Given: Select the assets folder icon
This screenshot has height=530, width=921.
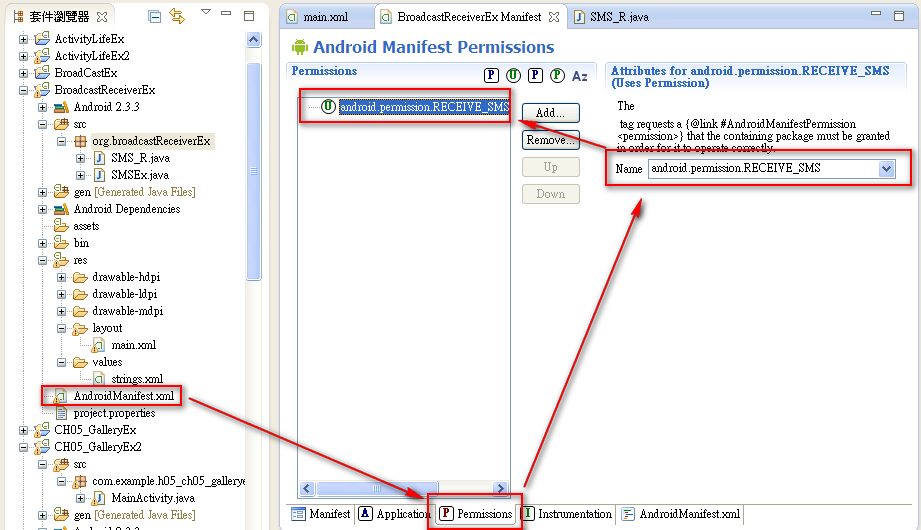Looking at the screenshot, I should 61,226.
